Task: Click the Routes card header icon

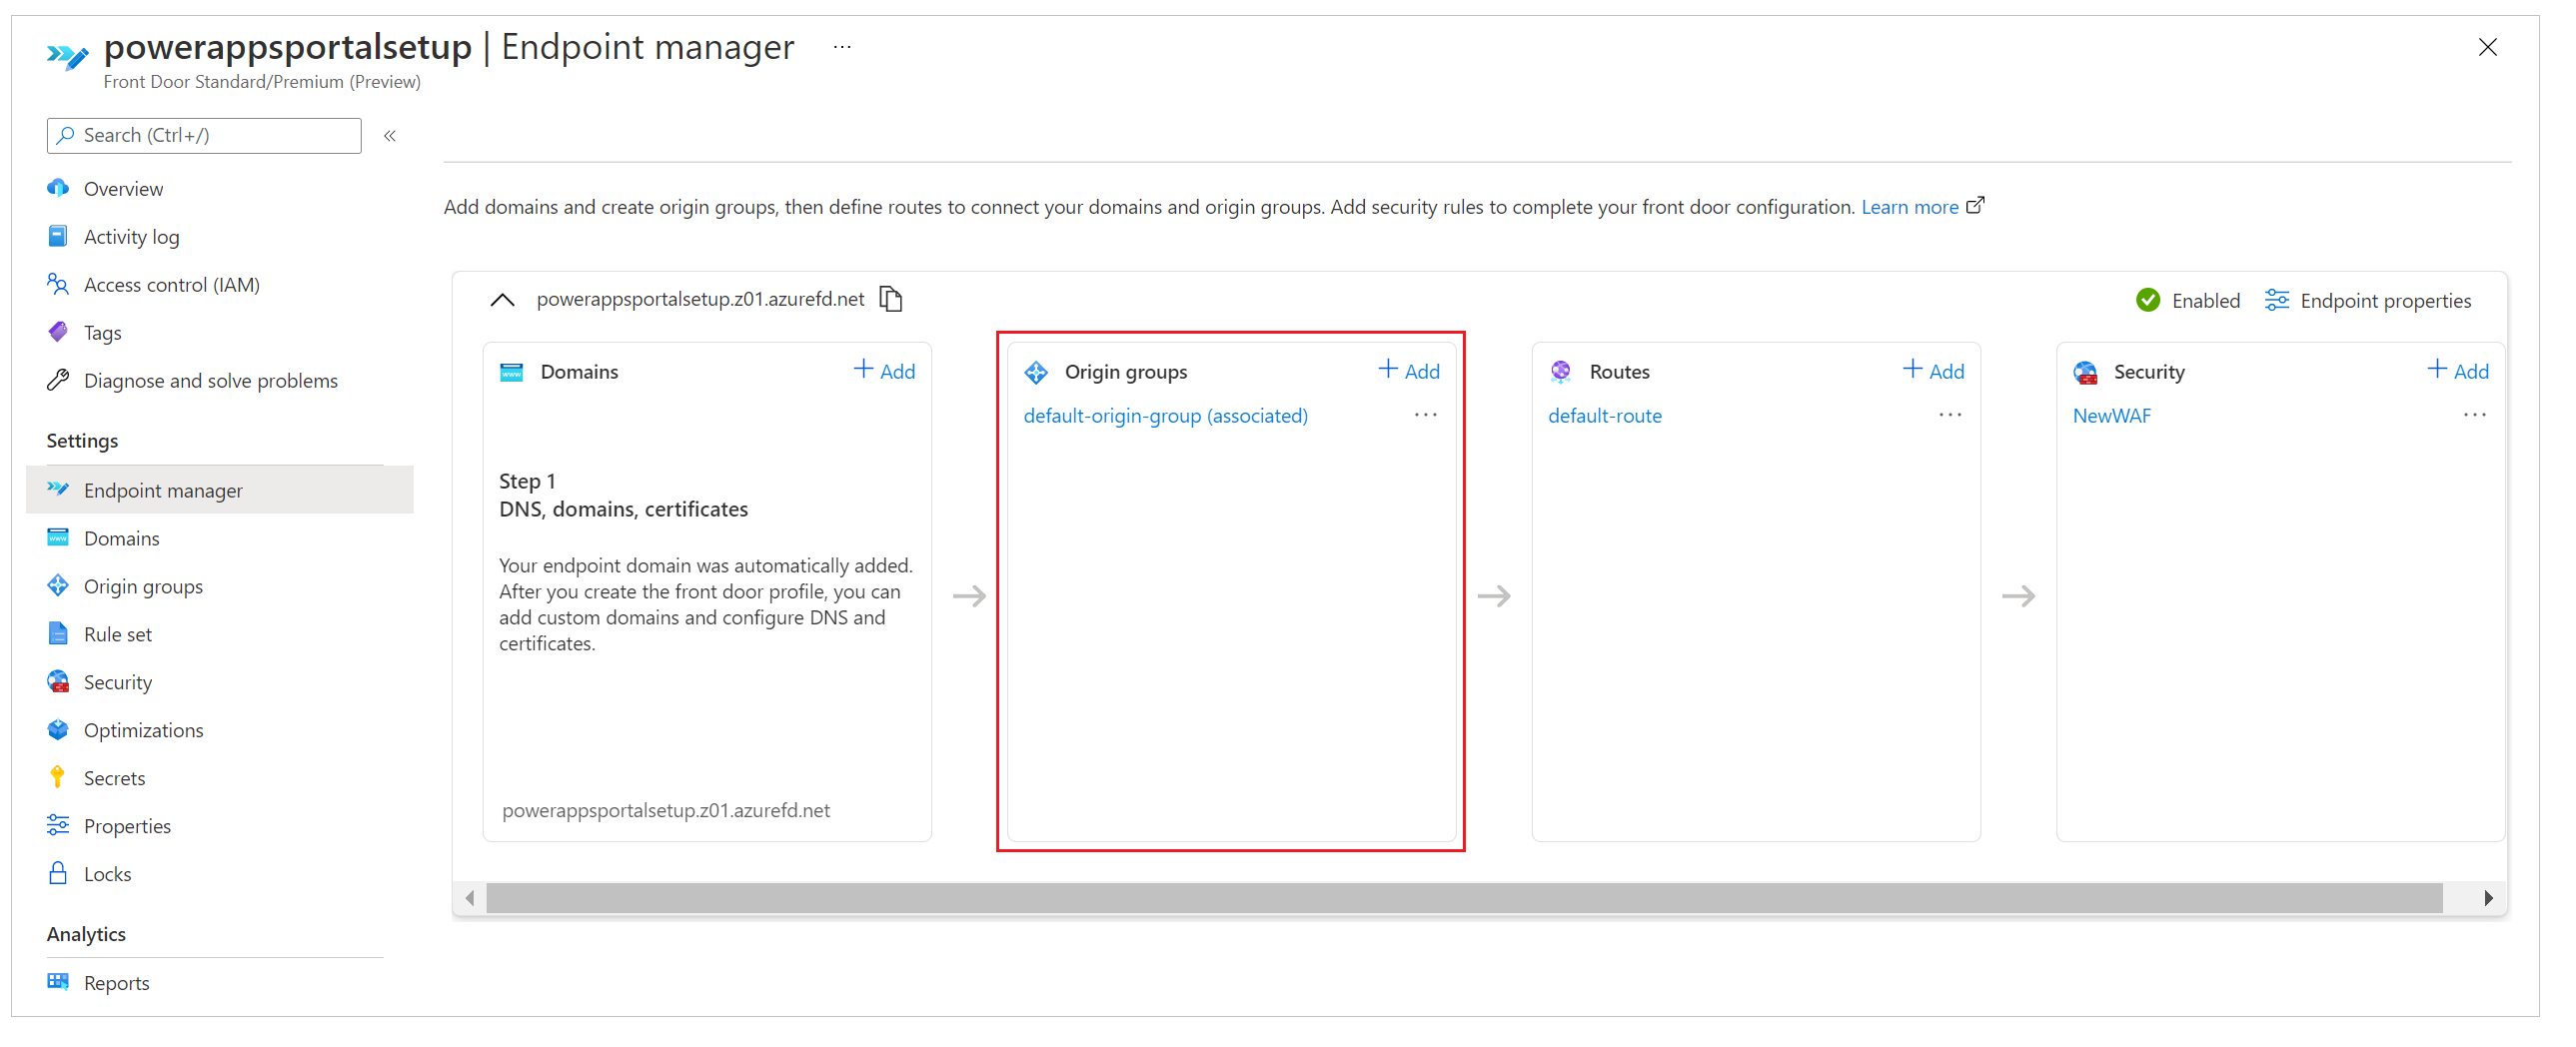Action: click(1561, 372)
